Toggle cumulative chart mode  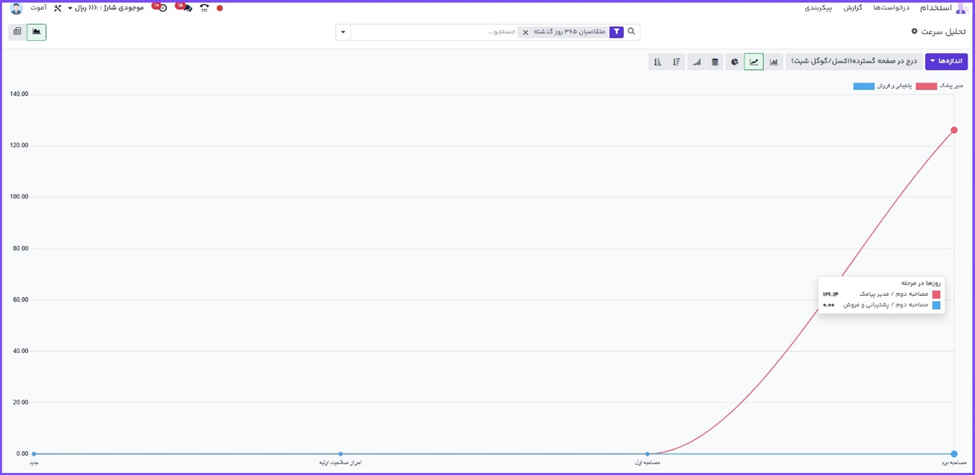(x=696, y=62)
